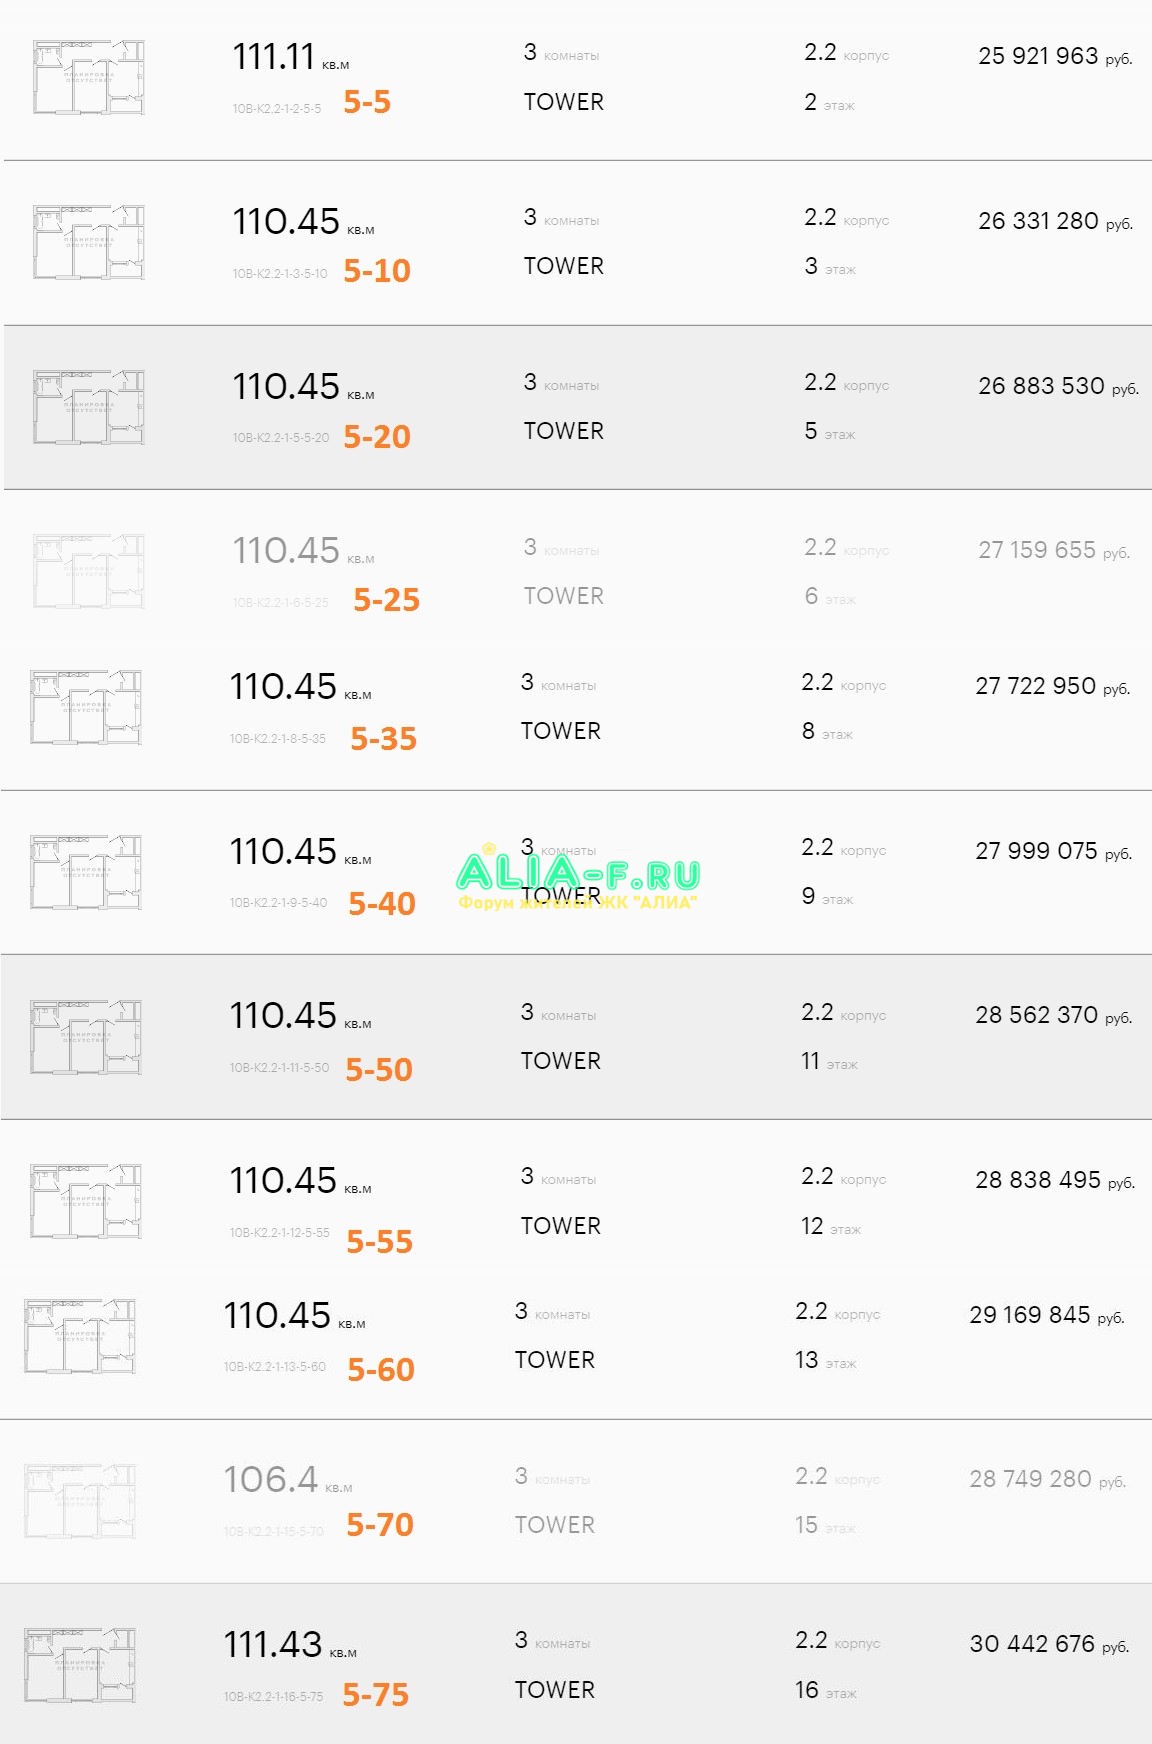Select the orange 5-70 apartment label
This screenshot has height=1744, width=1152.
coord(380,1524)
